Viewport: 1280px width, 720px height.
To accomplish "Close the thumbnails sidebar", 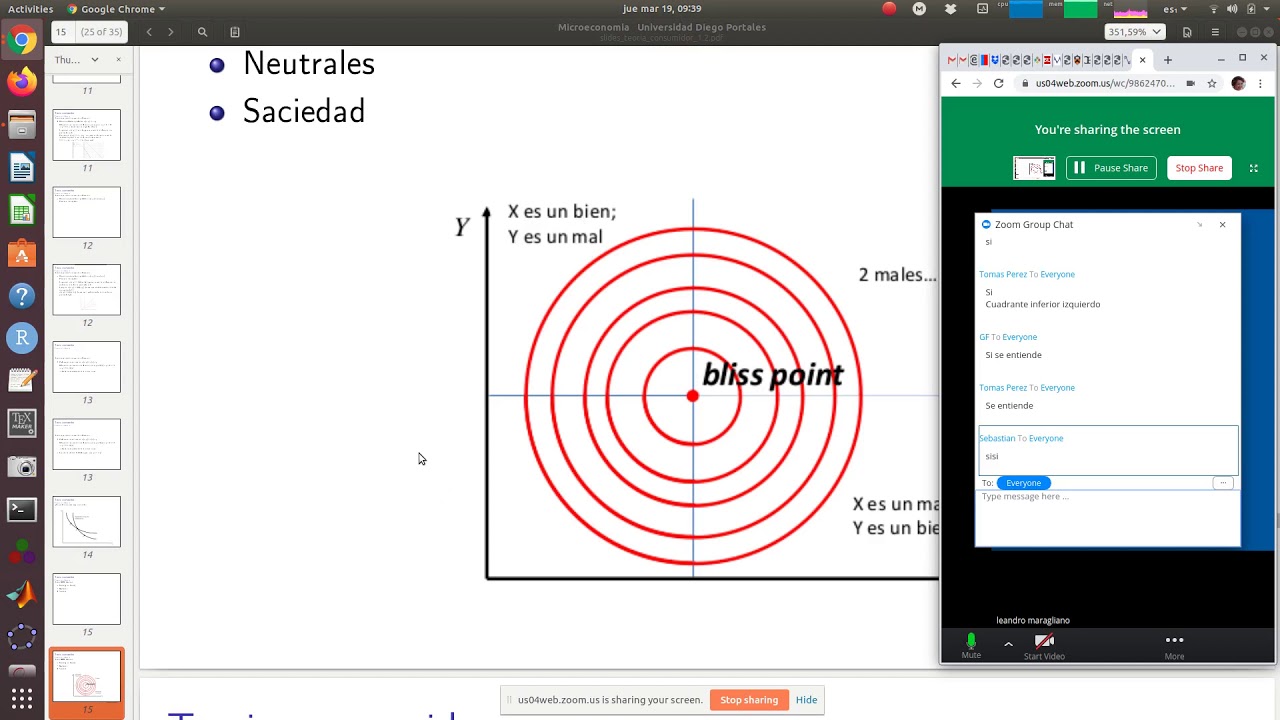I will 118,60.
